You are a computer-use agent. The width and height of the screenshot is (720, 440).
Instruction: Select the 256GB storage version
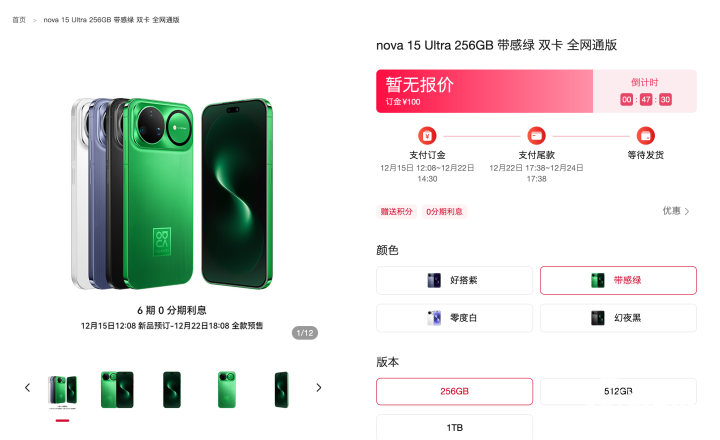point(454,391)
